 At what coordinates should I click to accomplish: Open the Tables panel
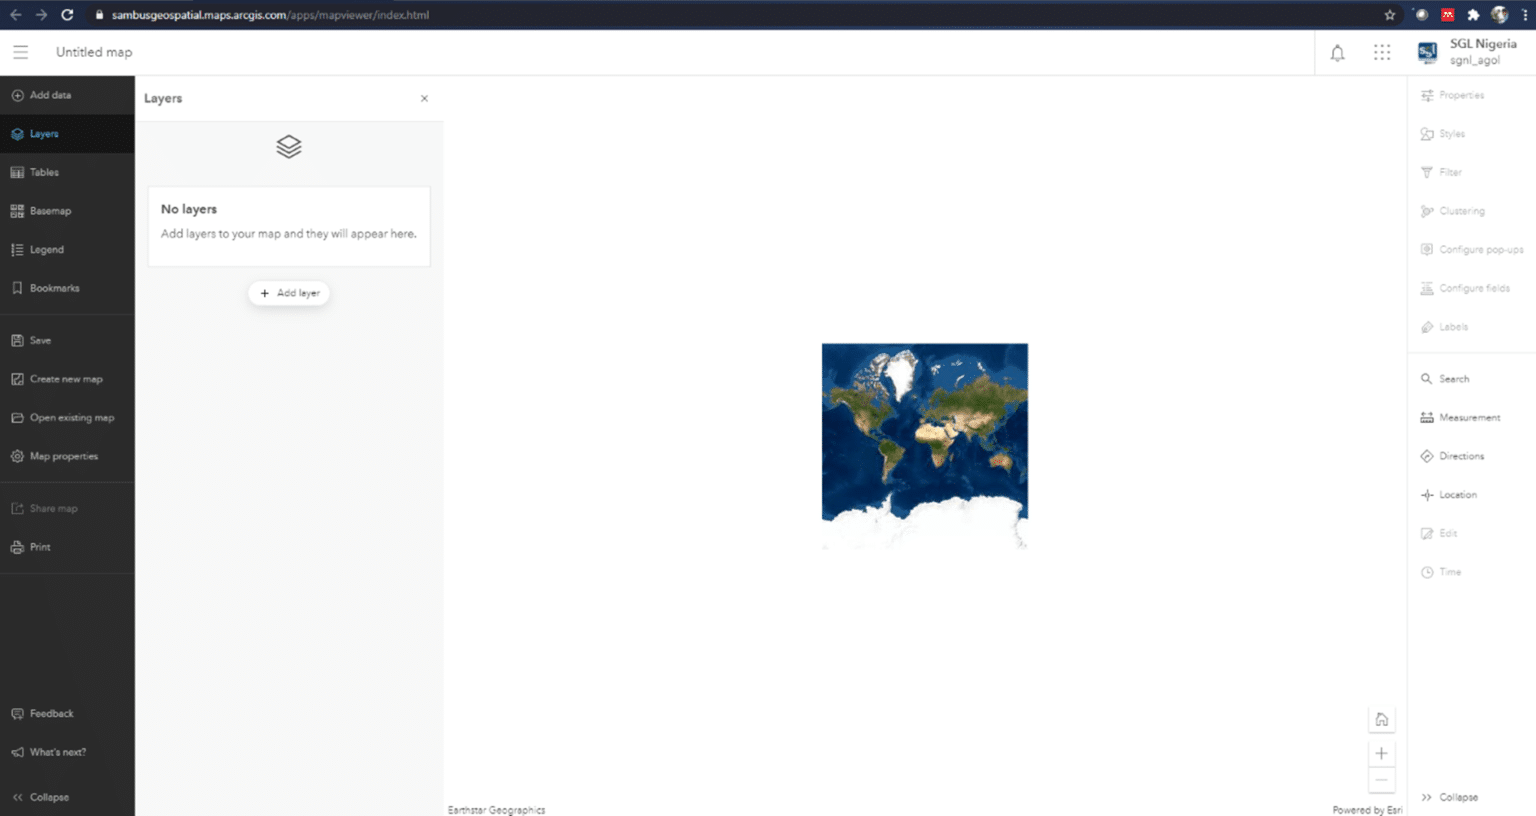[x=45, y=171]
